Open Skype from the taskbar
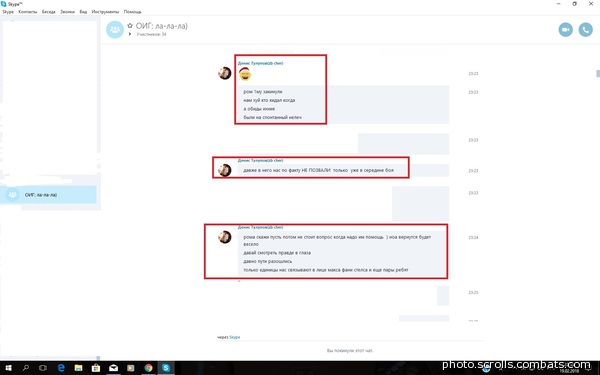This screenshot has width=600, height=375. click(166, 368)
